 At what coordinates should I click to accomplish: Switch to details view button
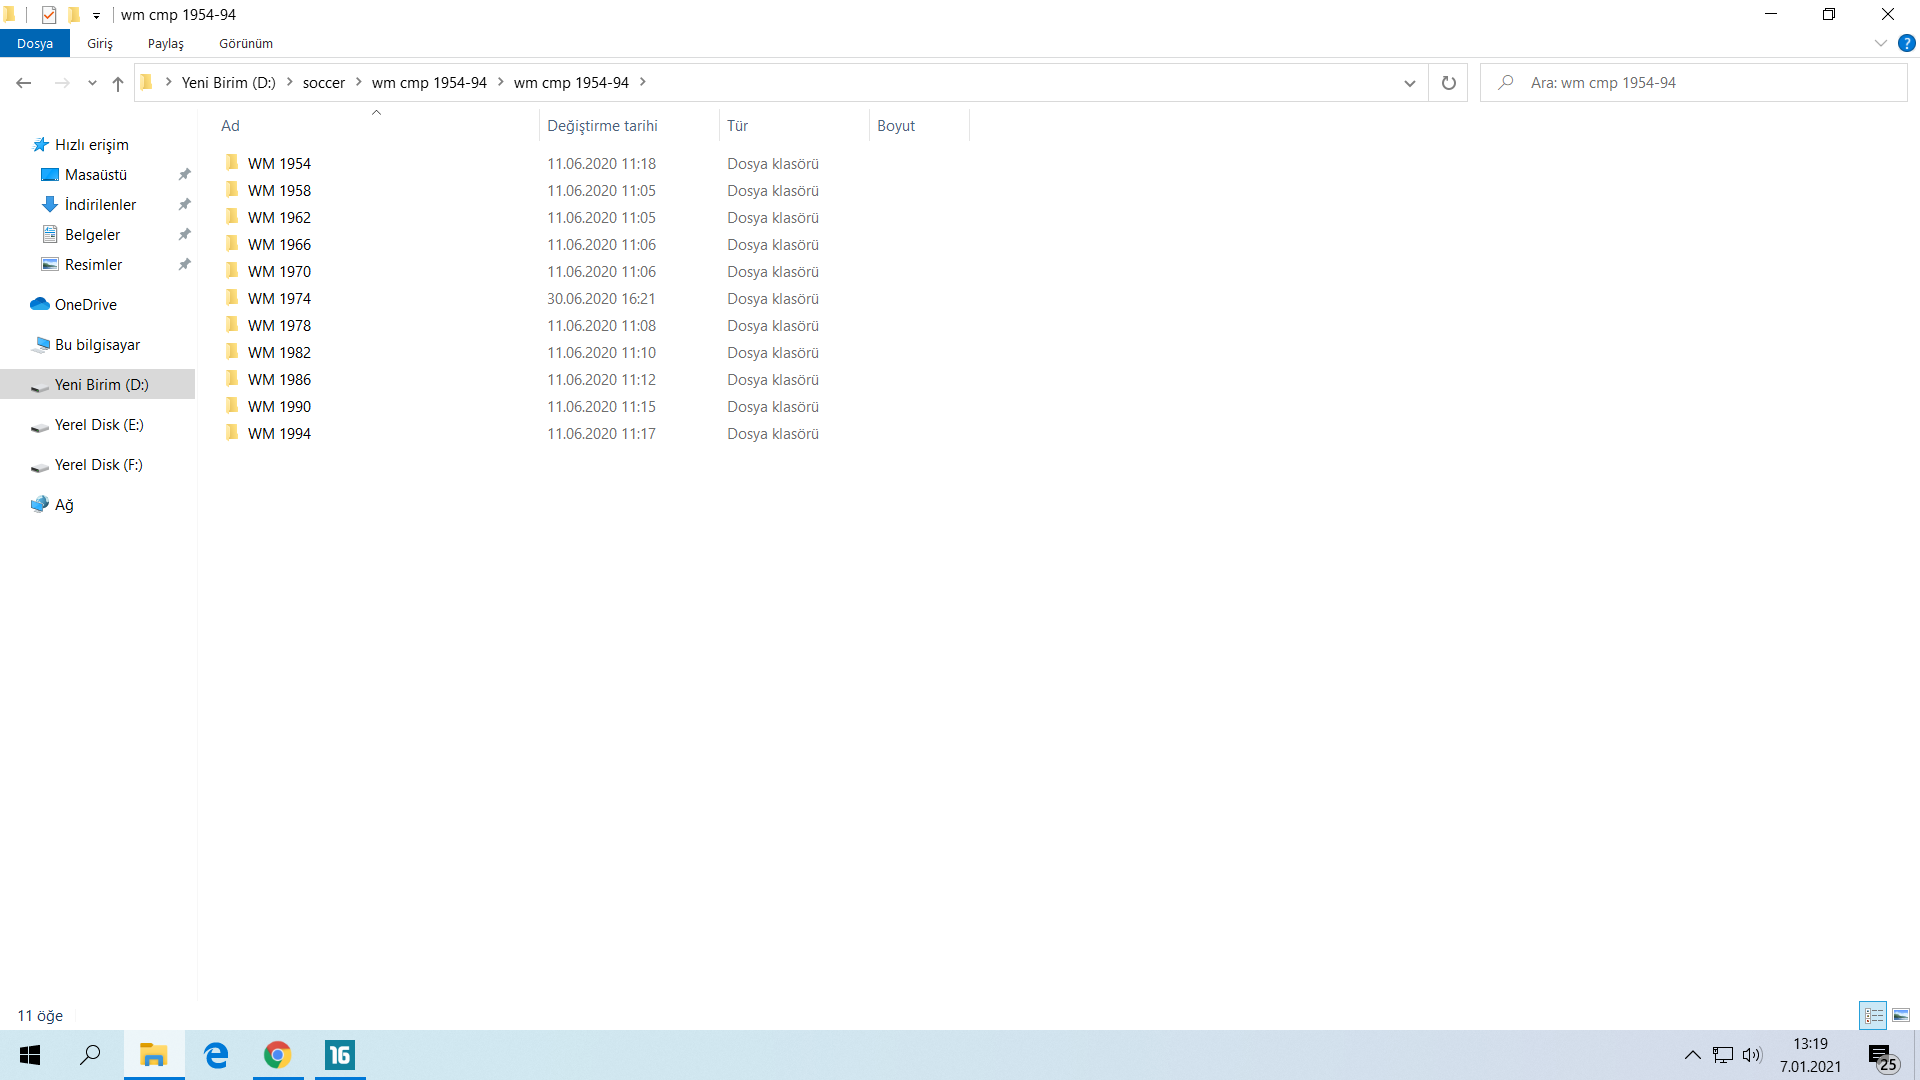(1873, 1015)
